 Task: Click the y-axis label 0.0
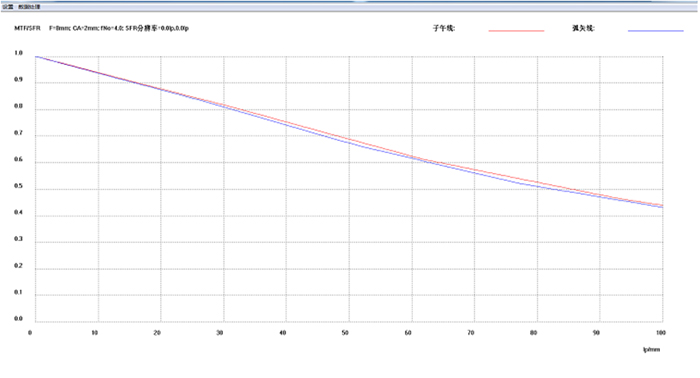point(18,318)
